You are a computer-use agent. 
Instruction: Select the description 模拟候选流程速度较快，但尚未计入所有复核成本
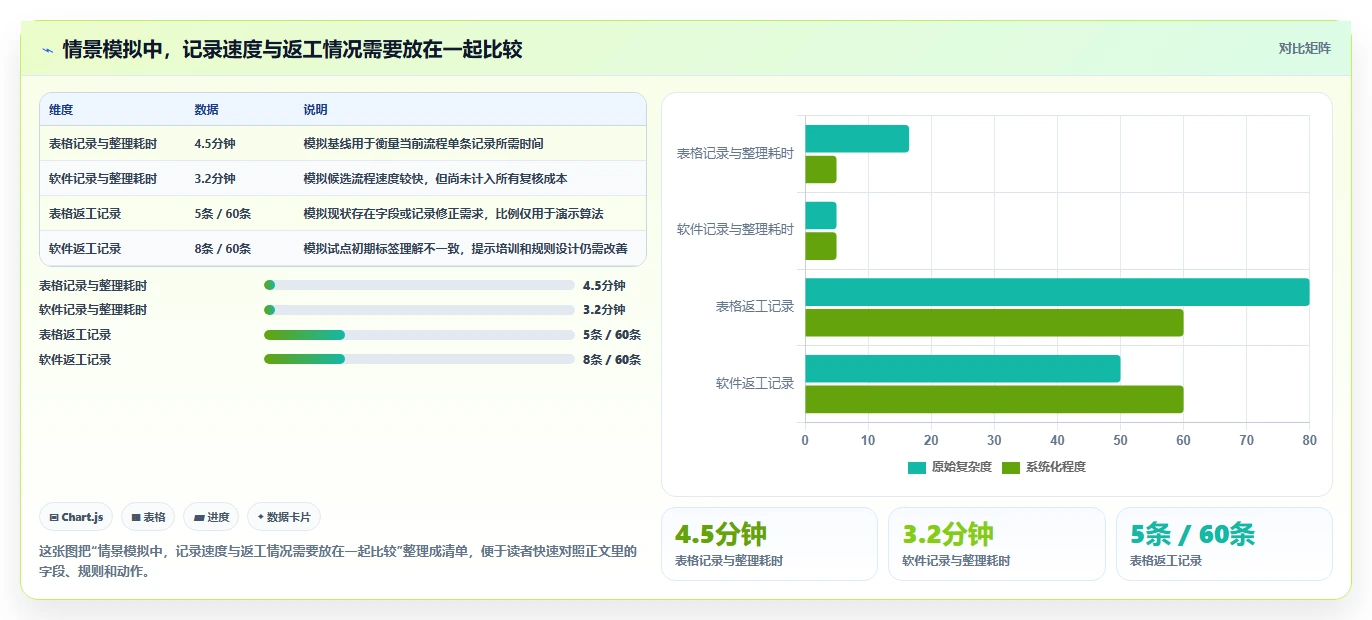435,179
